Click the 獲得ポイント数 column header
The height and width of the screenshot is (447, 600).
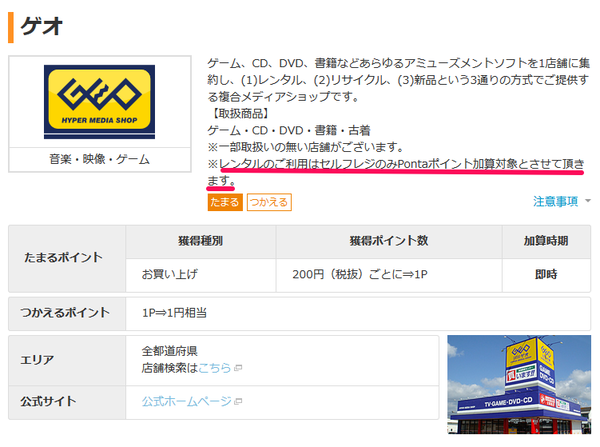(389, 241)
